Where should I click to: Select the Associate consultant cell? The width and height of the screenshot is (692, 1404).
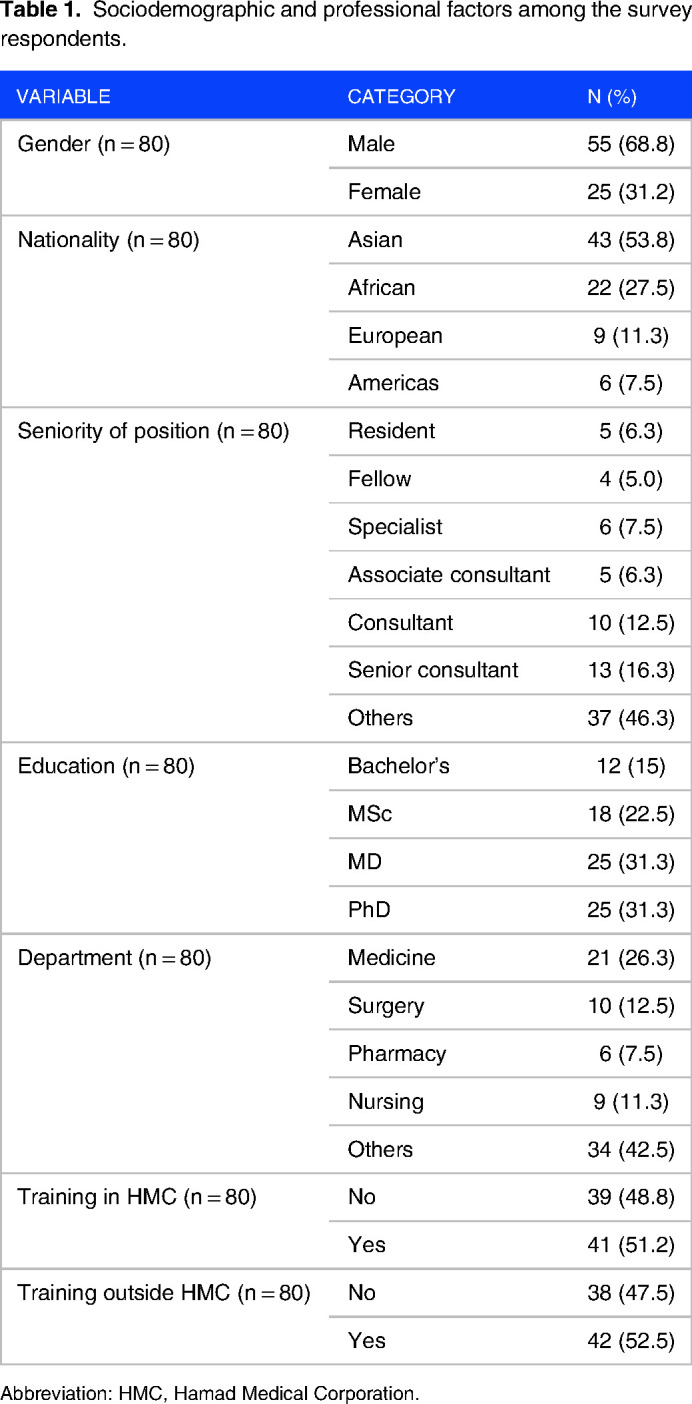[449, 575]
